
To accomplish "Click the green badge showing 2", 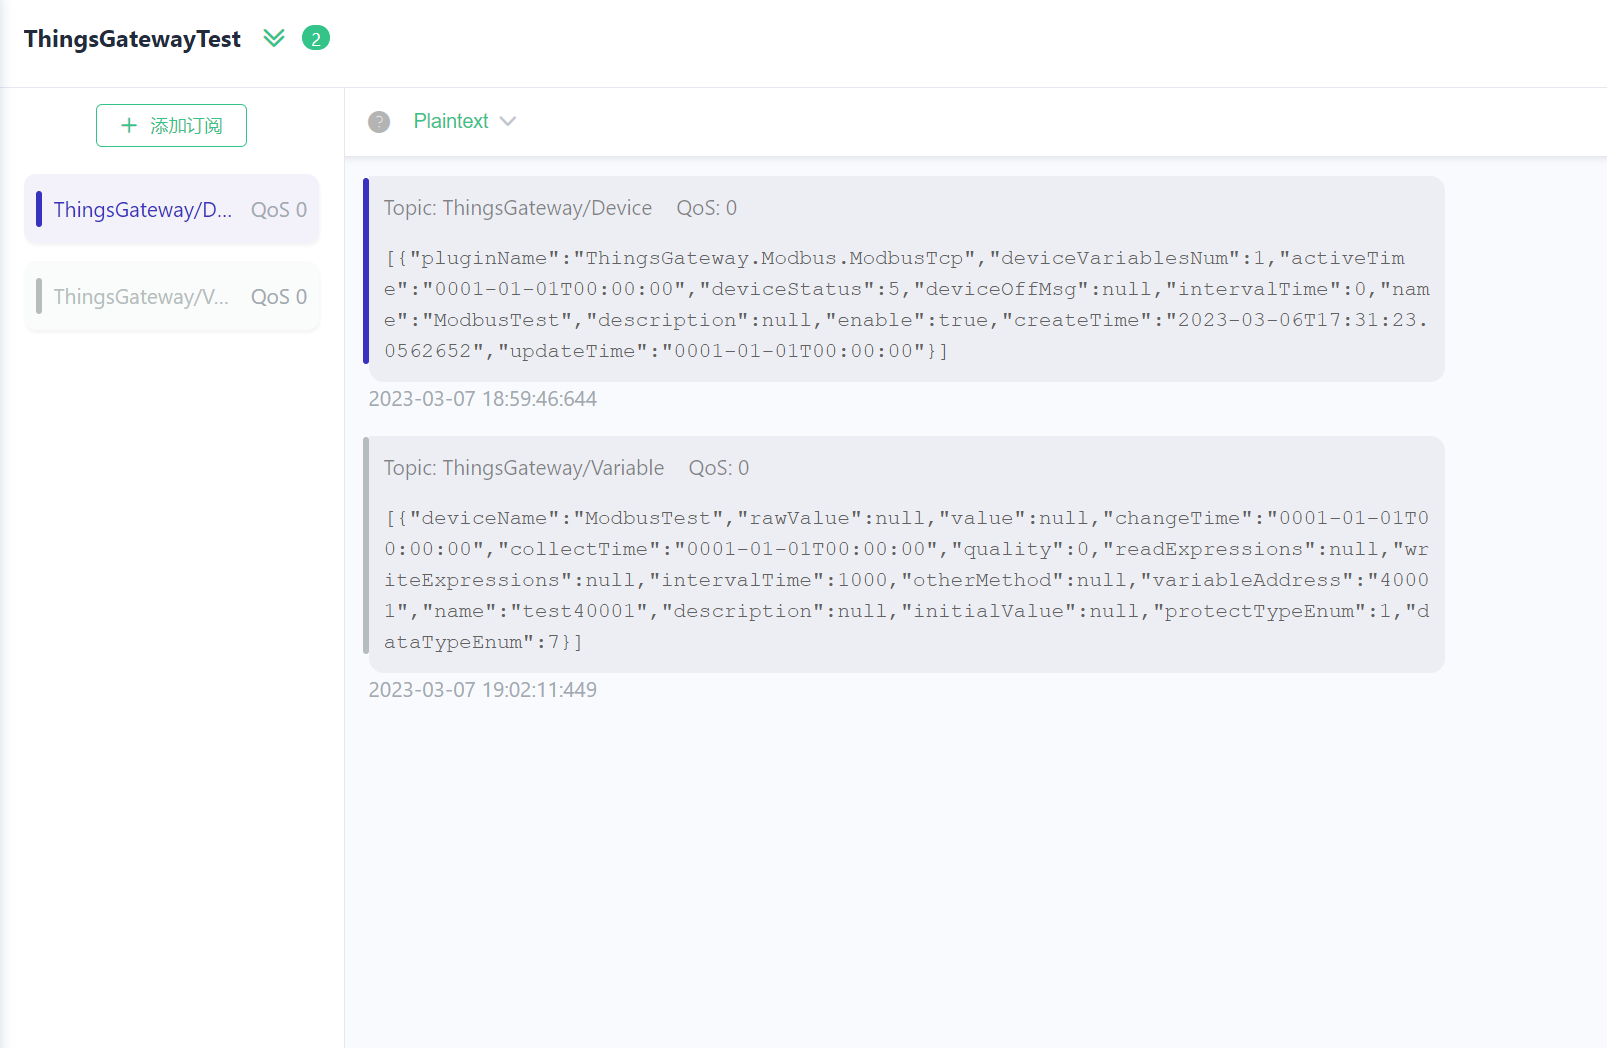I will tap(316, 38).
